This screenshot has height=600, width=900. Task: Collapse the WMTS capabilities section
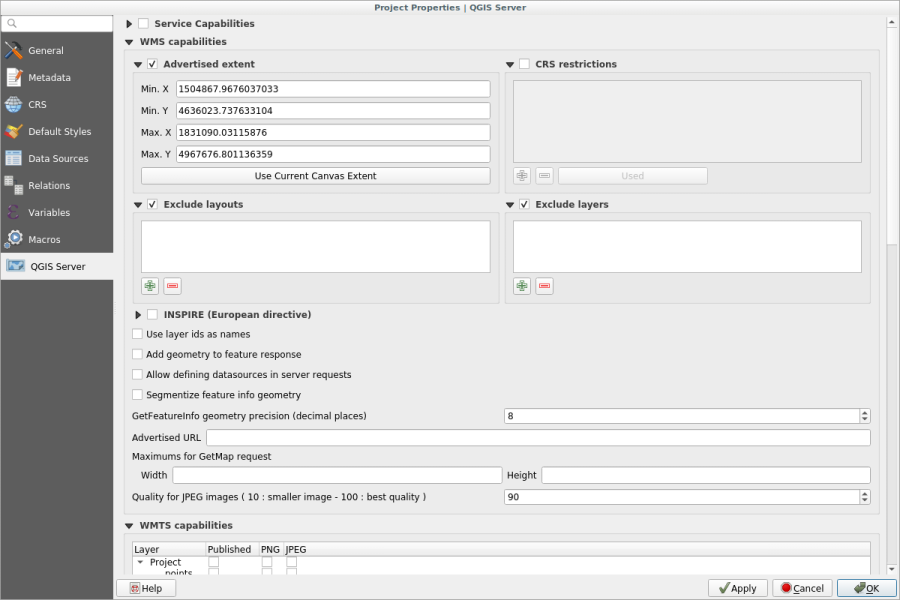(x=128, y=525)
